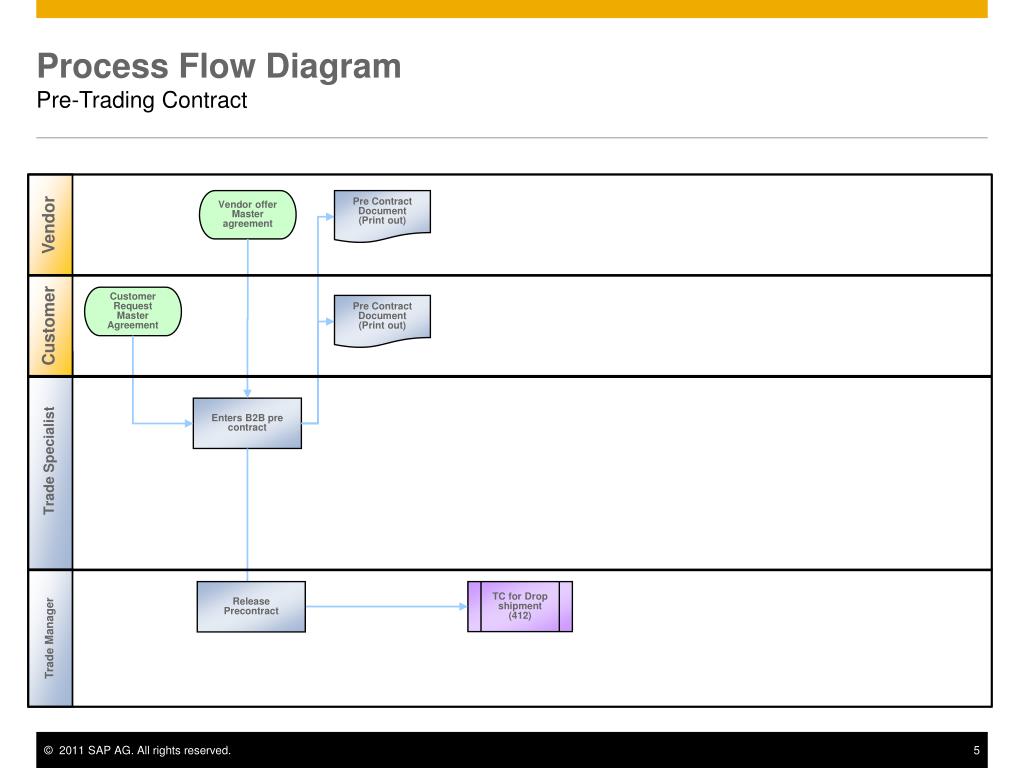Click the Process Flow Diagram title
Viewport: 1024px width, 768px height.
tap(219, 66)
